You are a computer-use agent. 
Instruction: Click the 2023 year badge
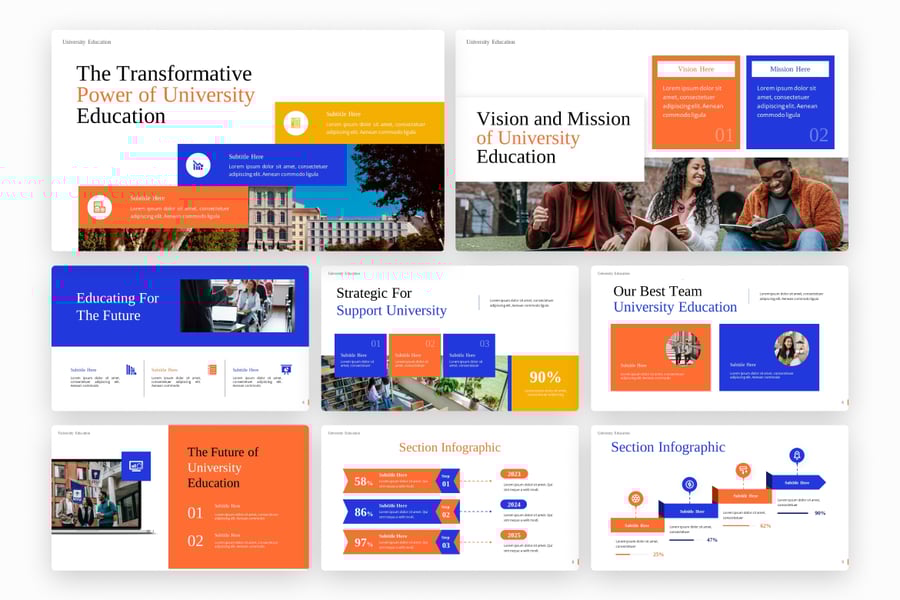pyautogui.click(x=514, y=474)
